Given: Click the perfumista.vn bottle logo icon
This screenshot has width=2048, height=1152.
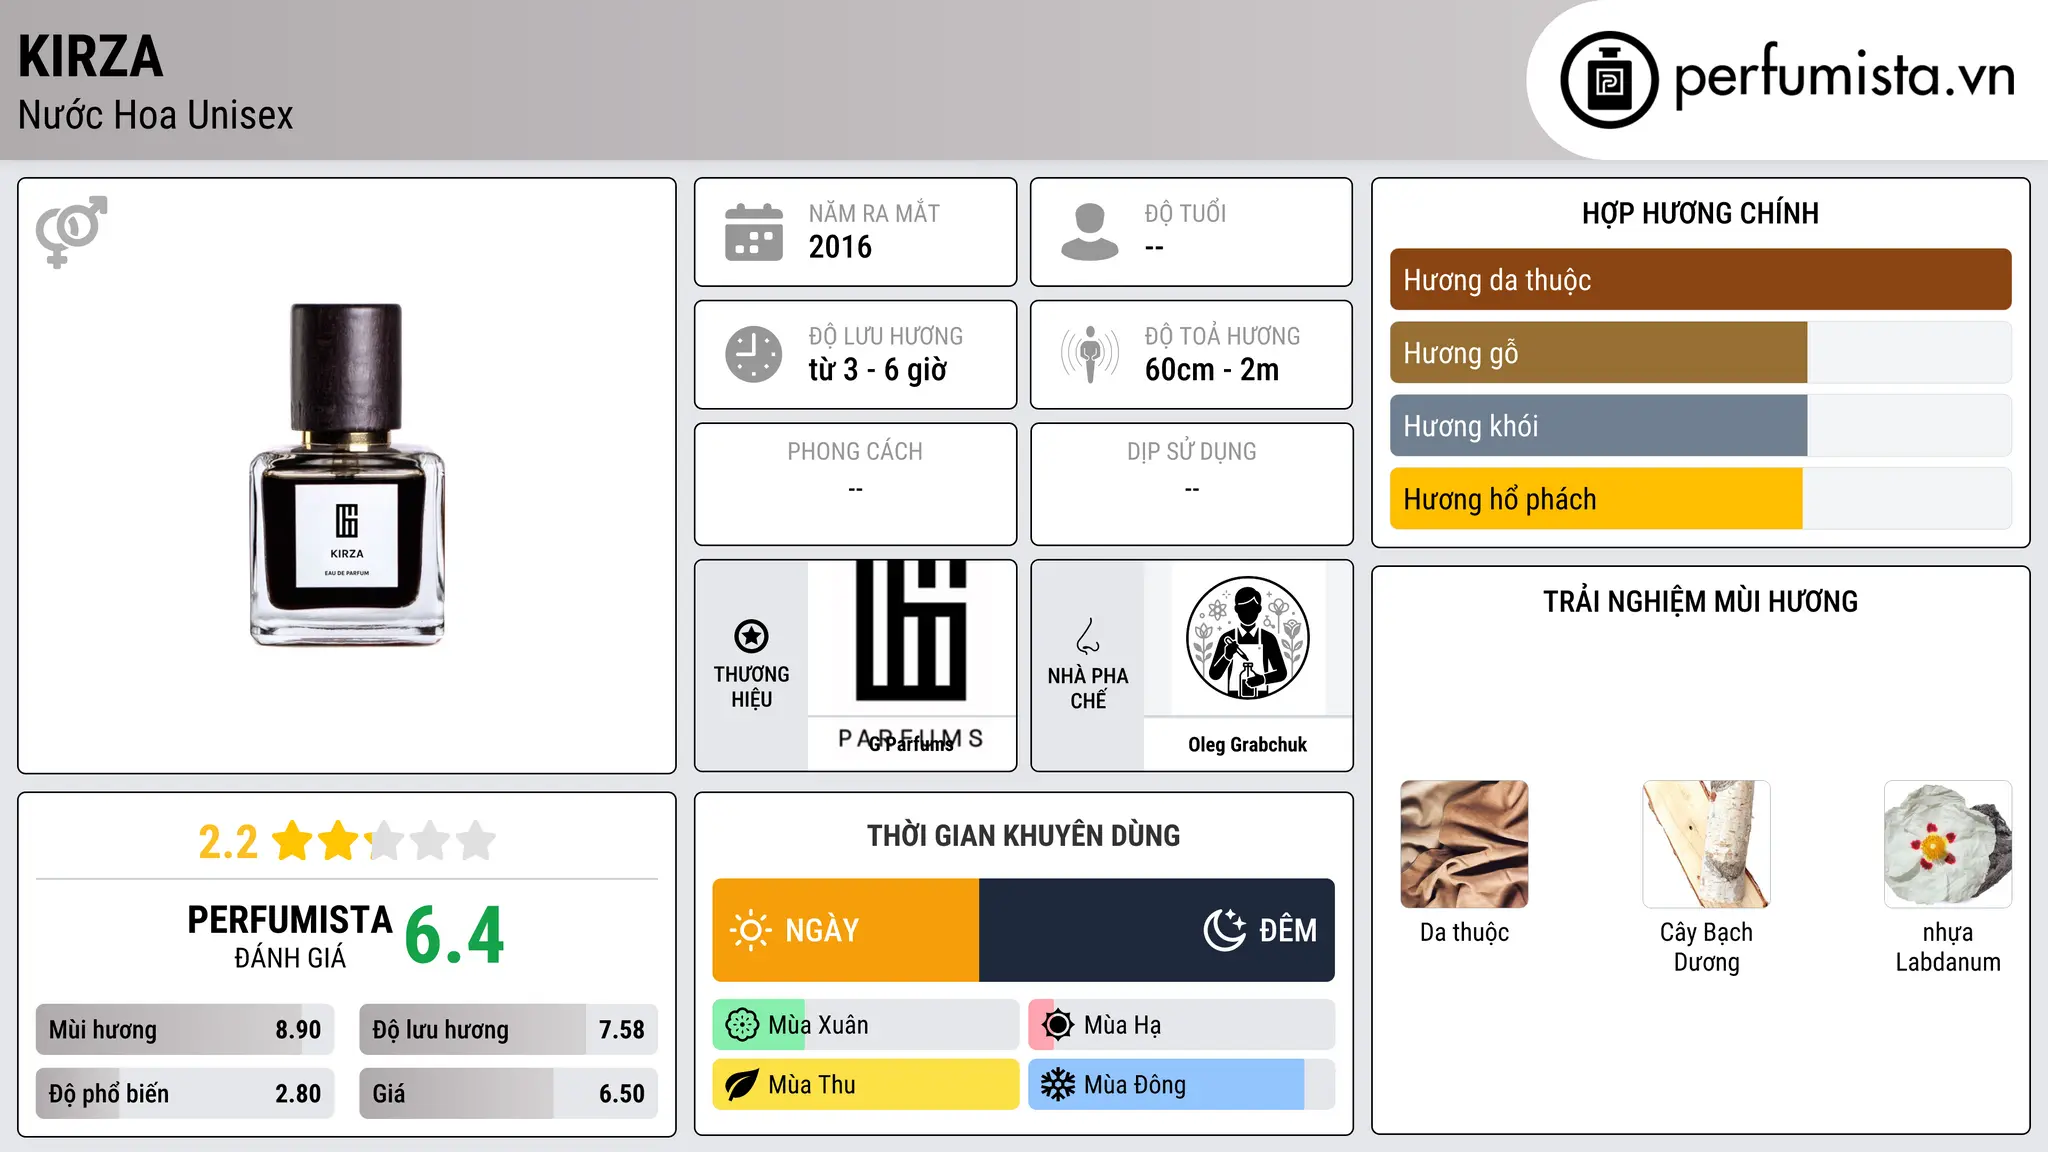Looking at the screenshot, I should pyautogui.click(x=1609, y=80).
